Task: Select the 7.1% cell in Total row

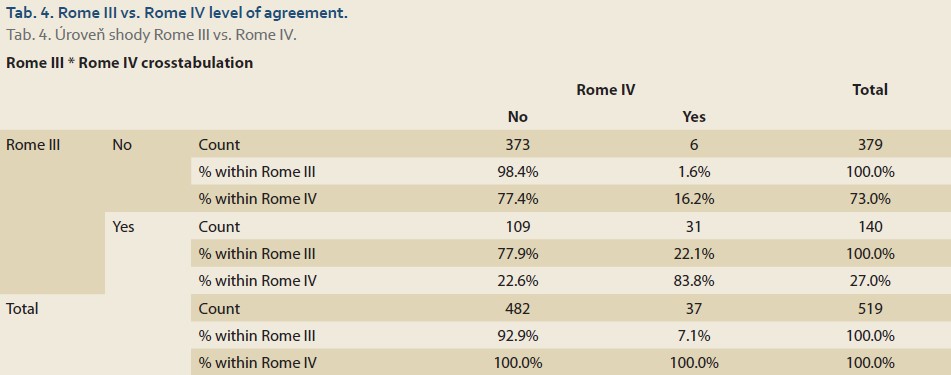Action: (694, 336)
